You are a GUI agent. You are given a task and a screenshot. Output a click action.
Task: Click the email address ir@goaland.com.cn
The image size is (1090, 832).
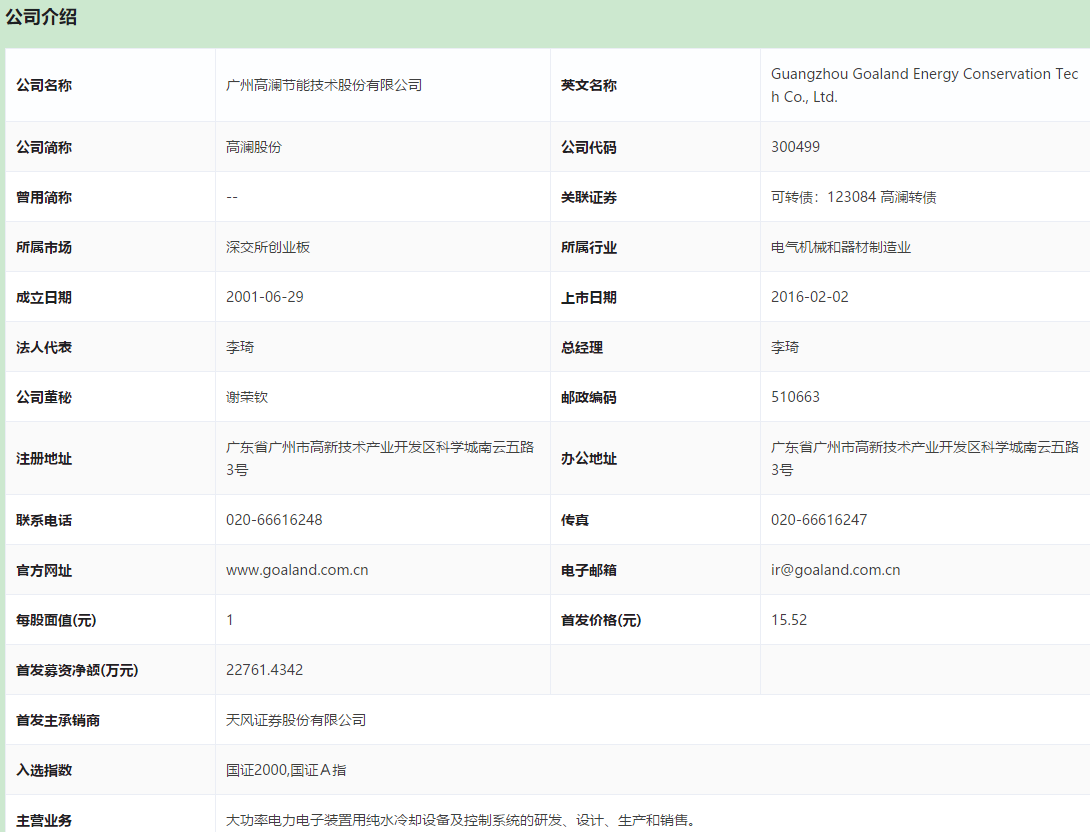click(835, 570)
